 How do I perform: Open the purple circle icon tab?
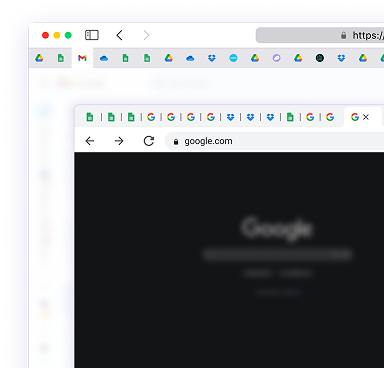(x=276, y=58)
